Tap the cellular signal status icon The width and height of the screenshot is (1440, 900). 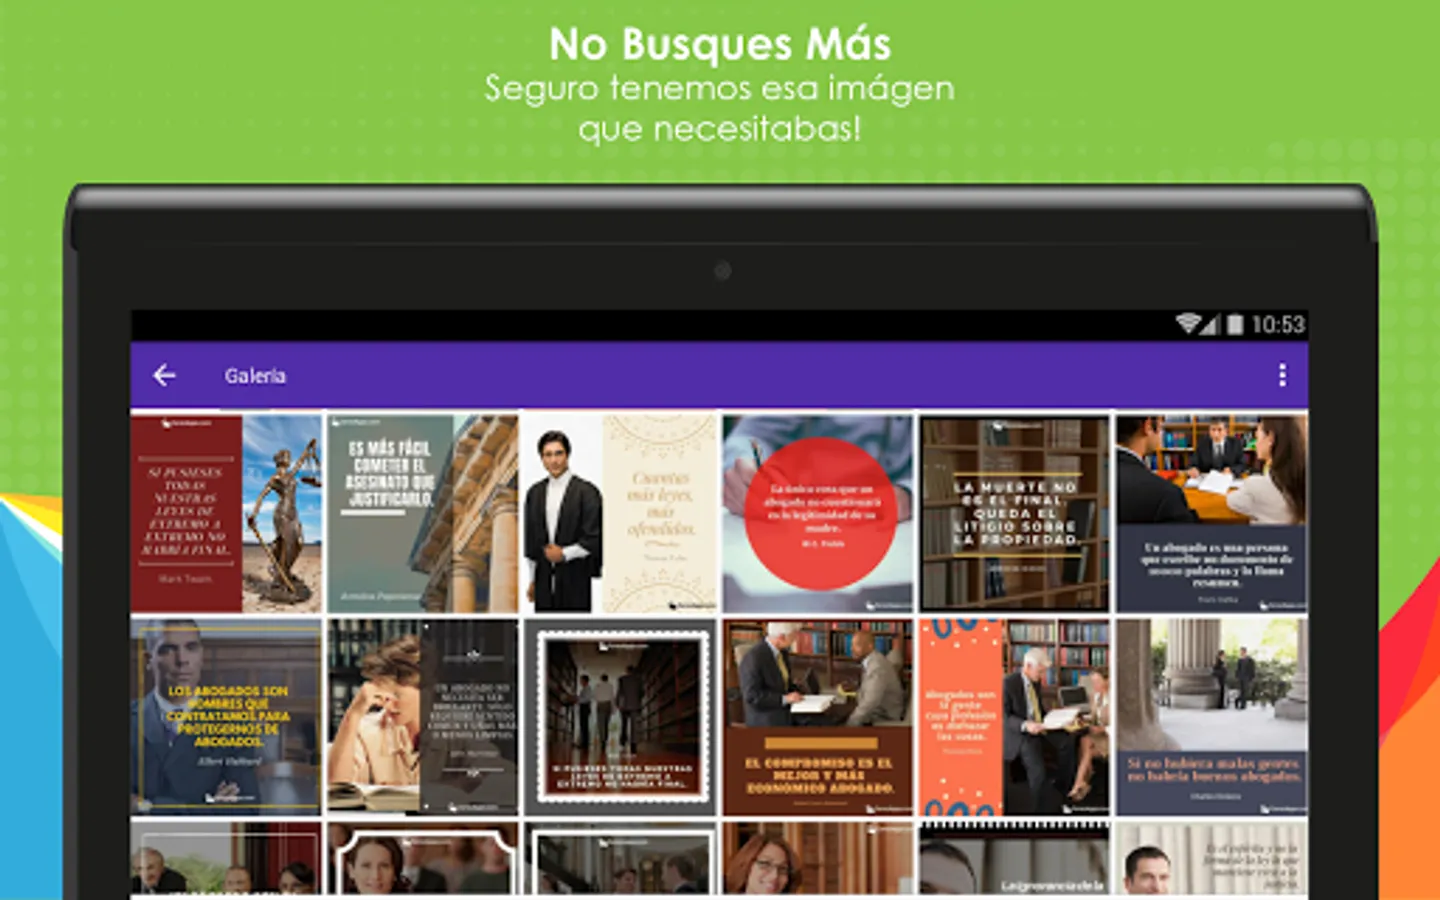pyautogui.click(x=1210, y=324)
